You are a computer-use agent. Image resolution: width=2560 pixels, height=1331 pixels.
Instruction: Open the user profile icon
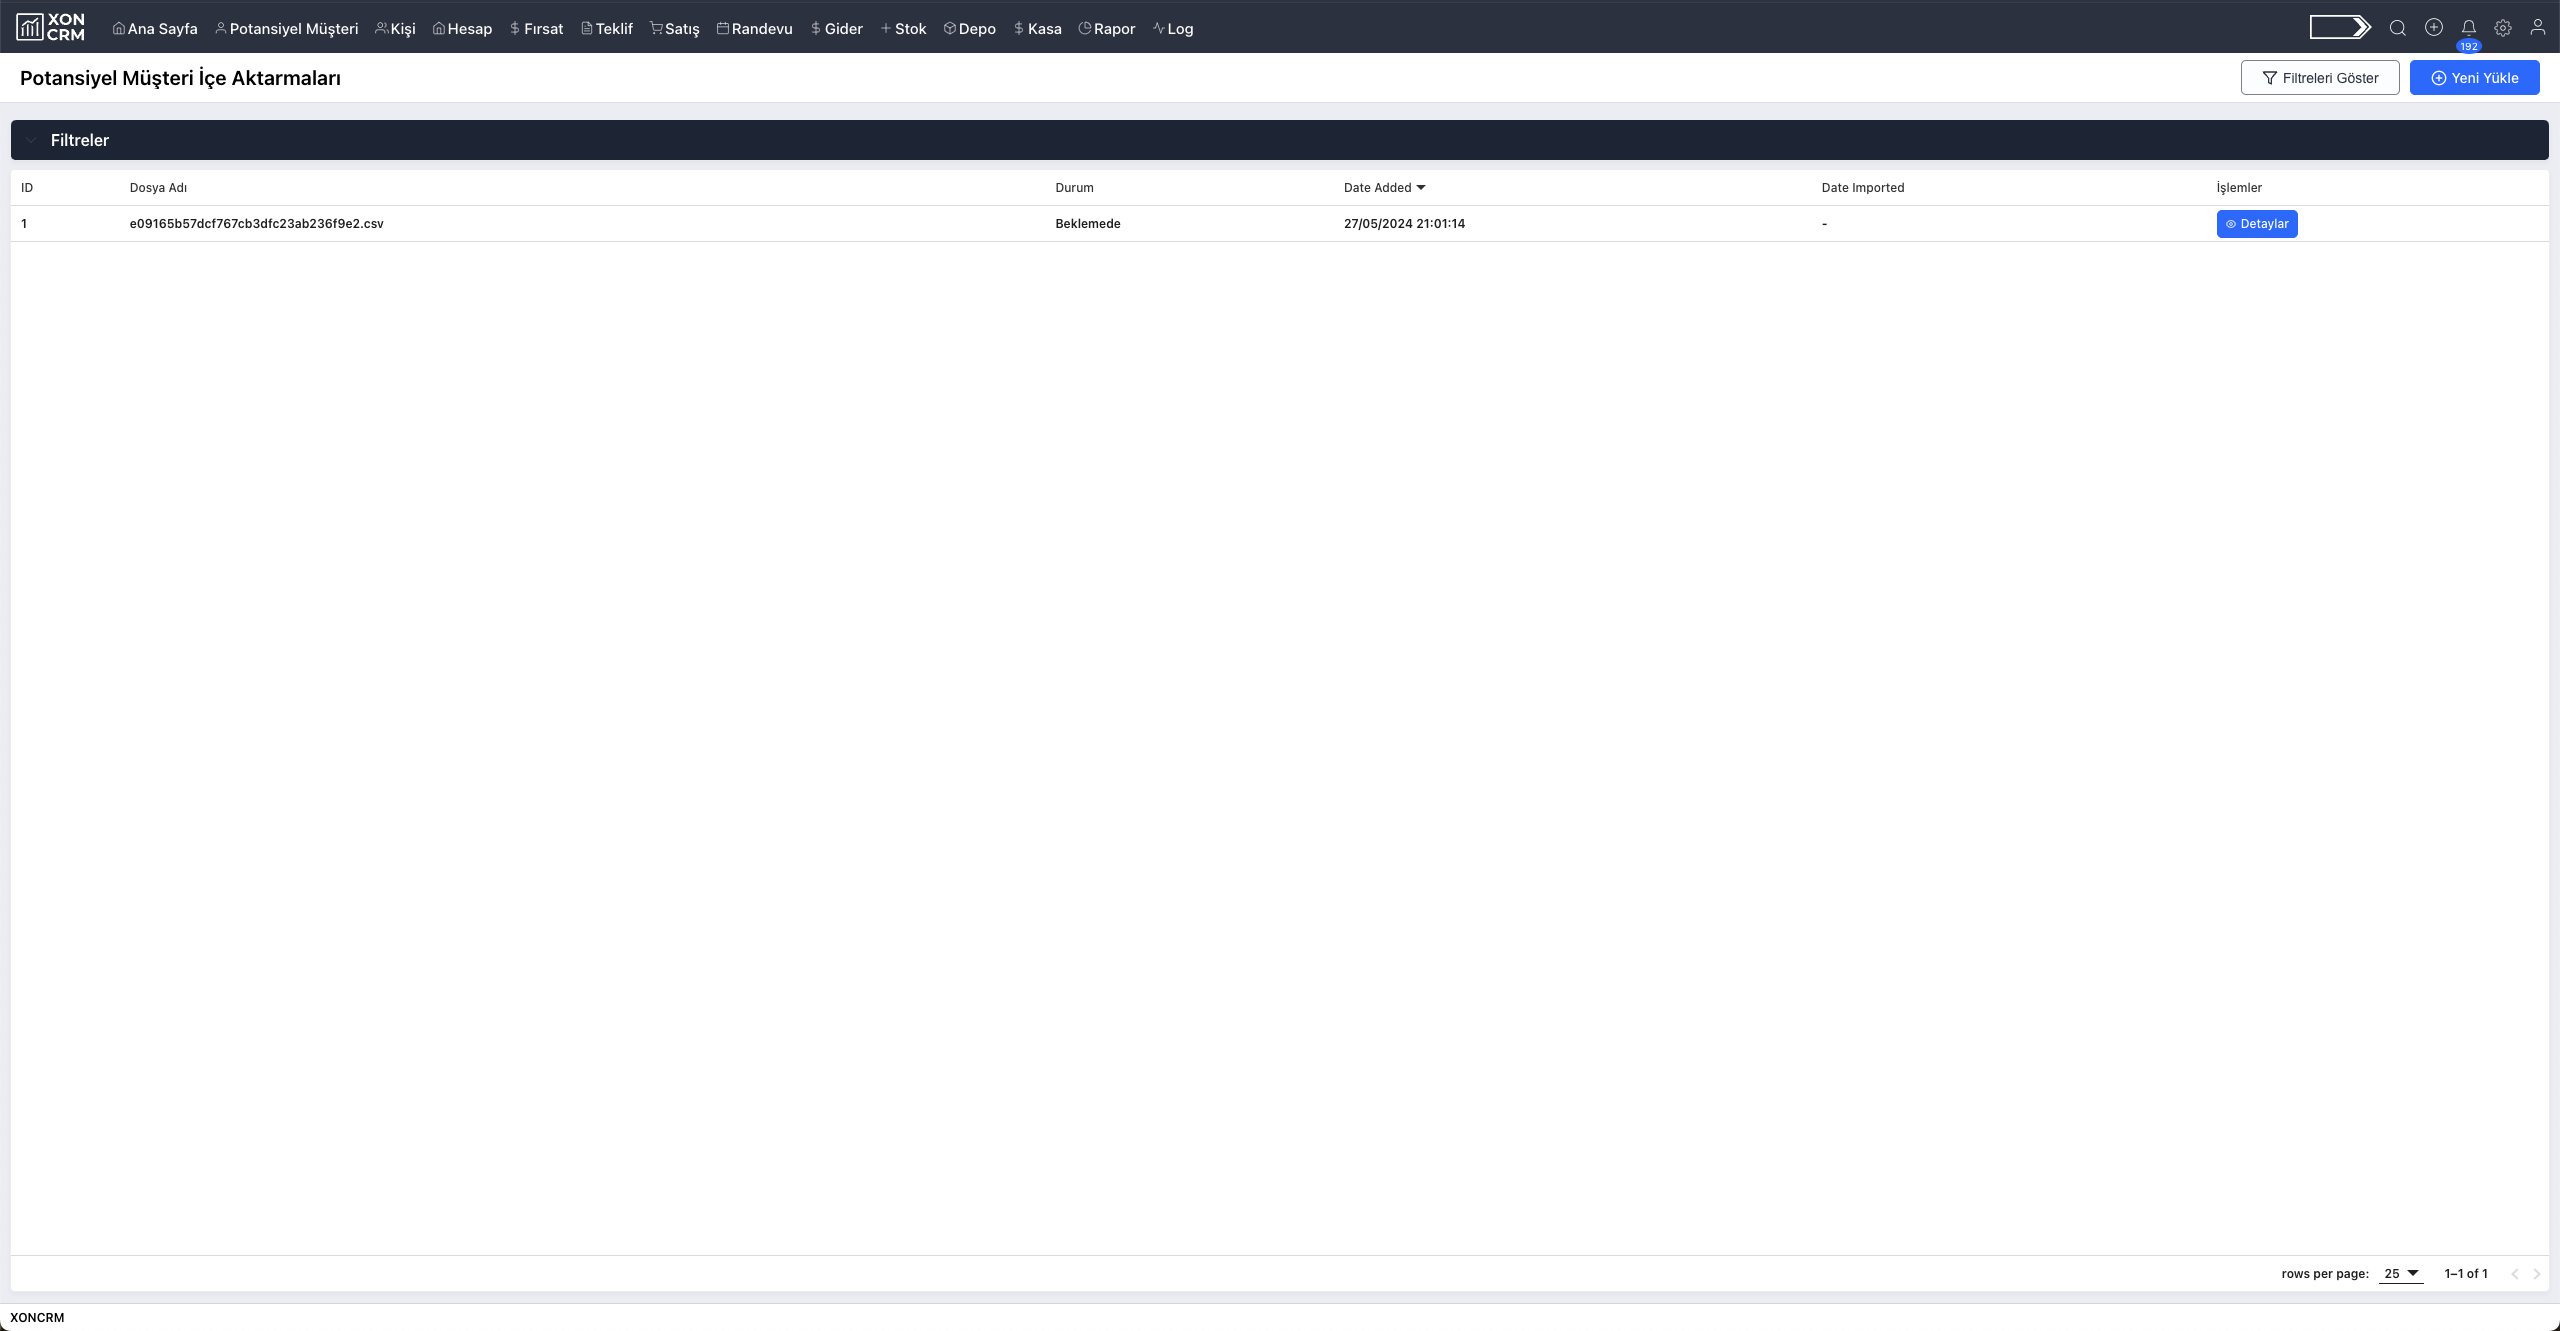pos(2538,28)
